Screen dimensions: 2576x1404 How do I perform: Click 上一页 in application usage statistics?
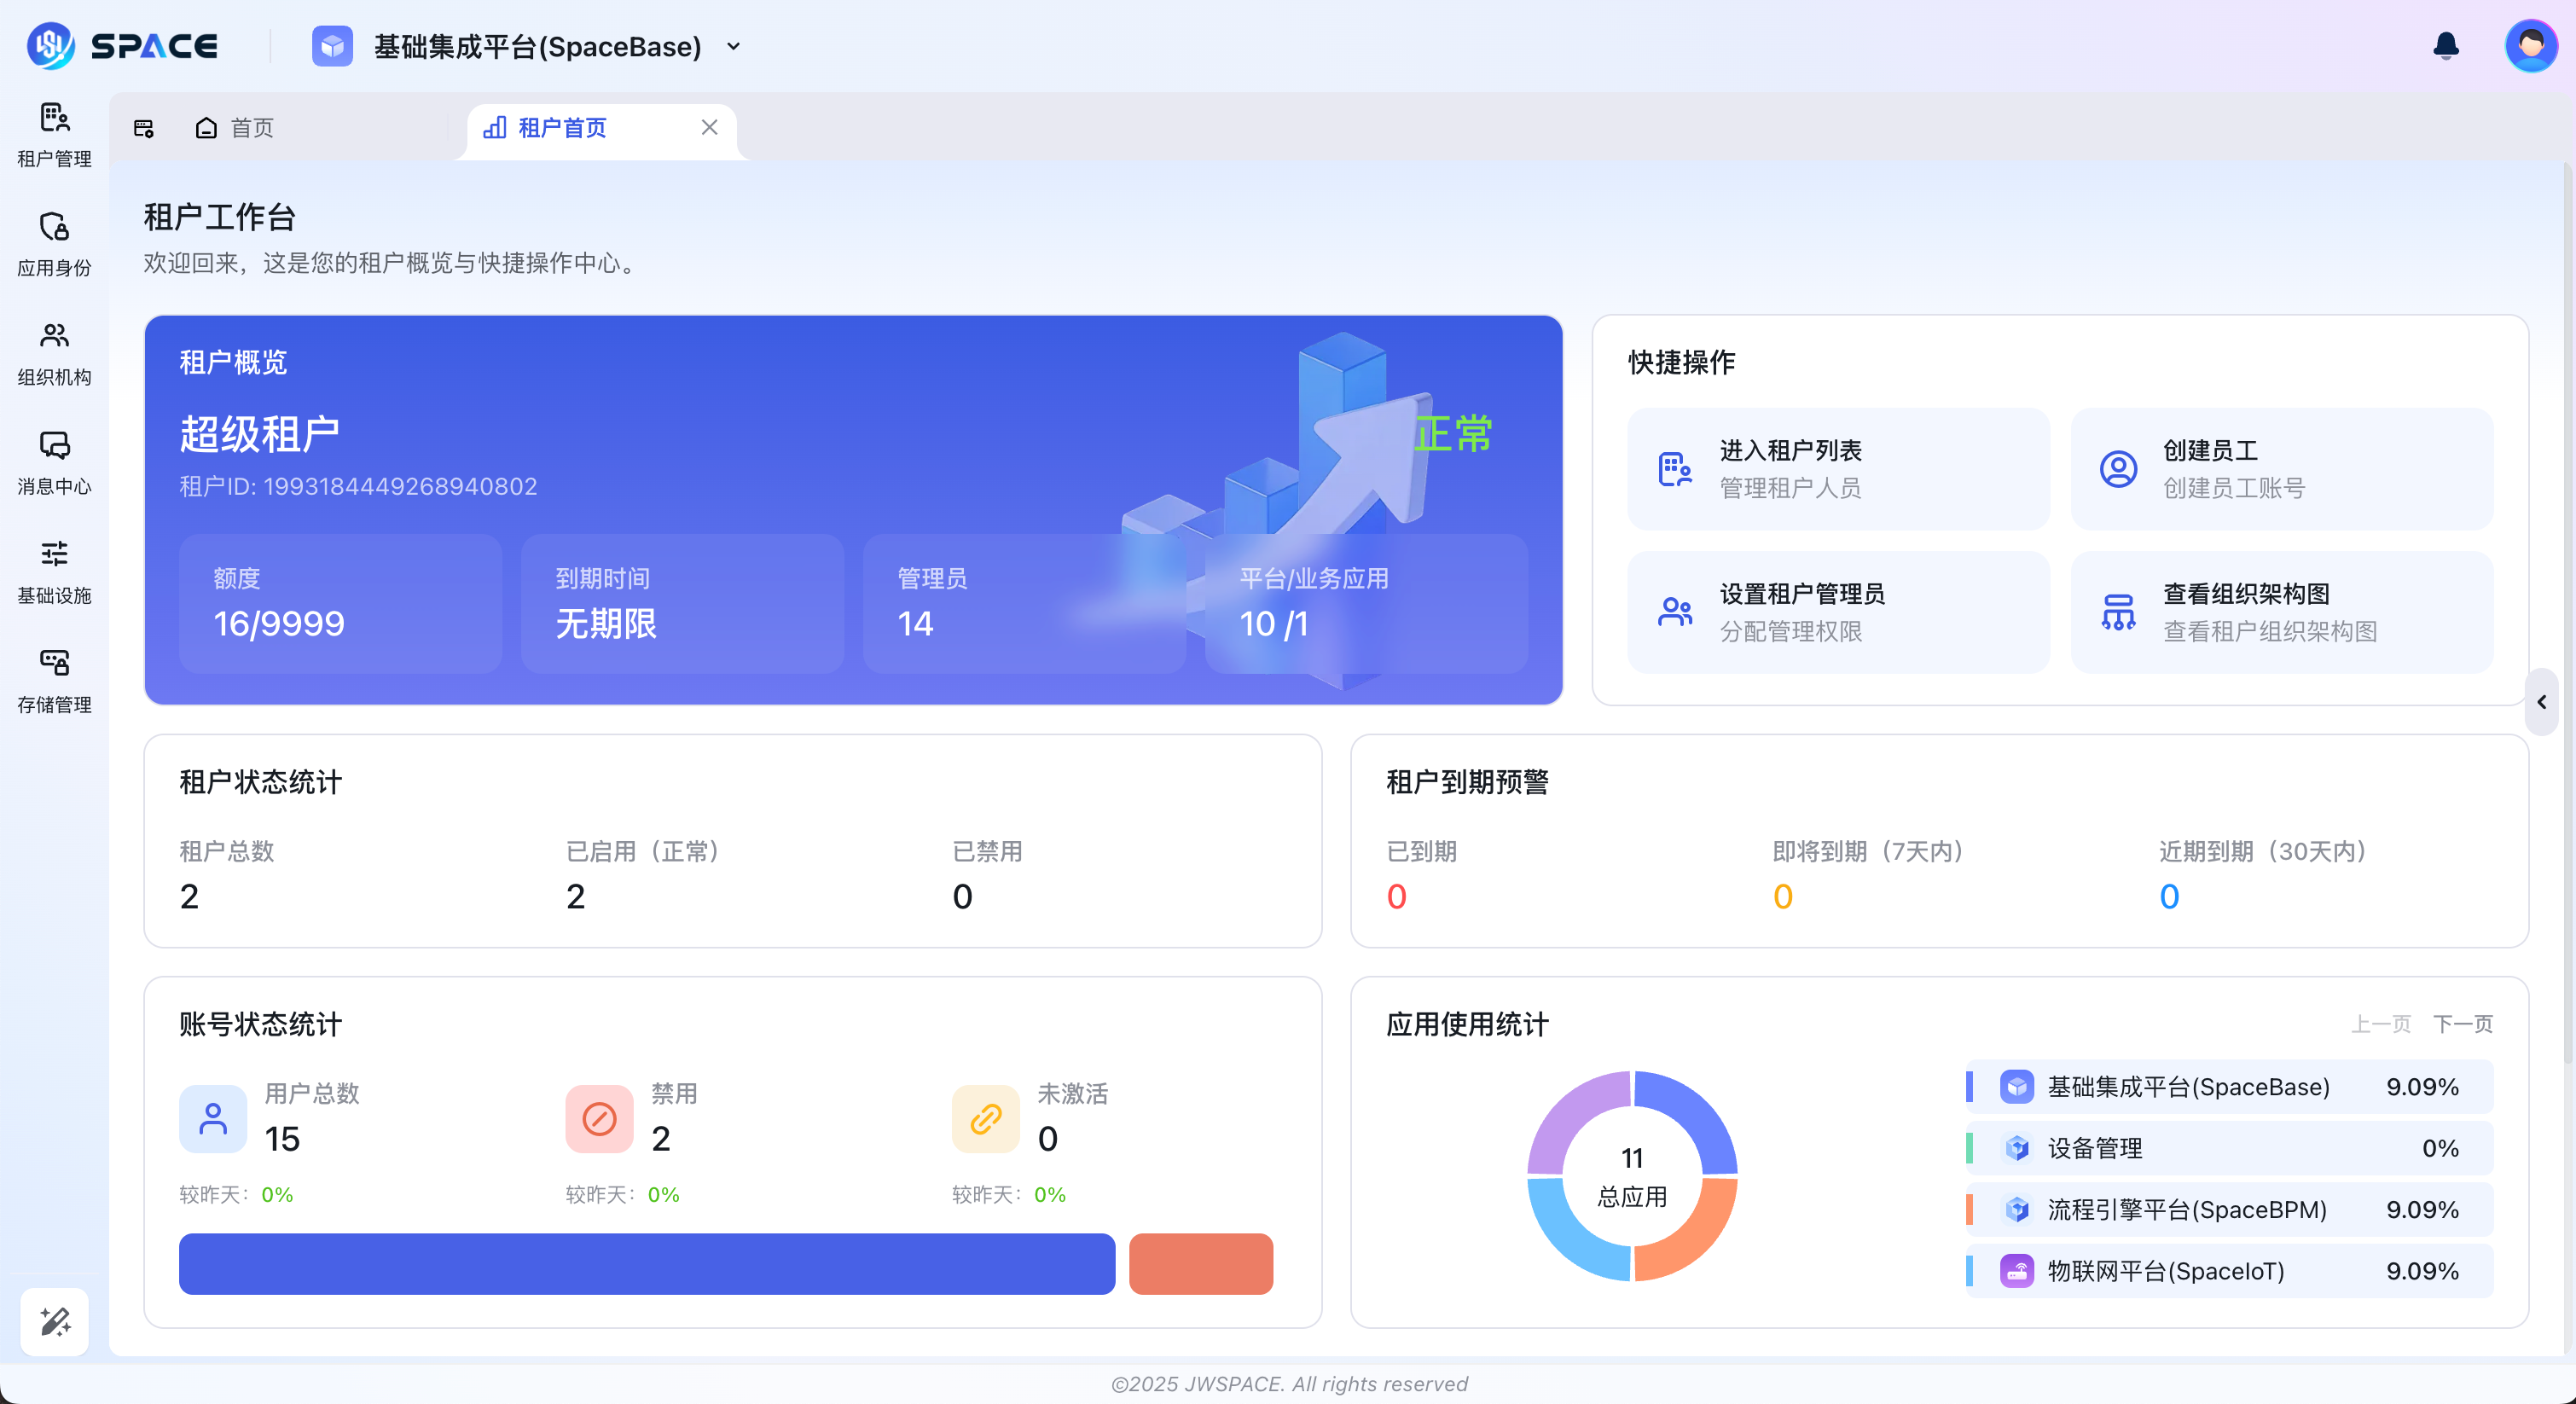[2381, 1024]
